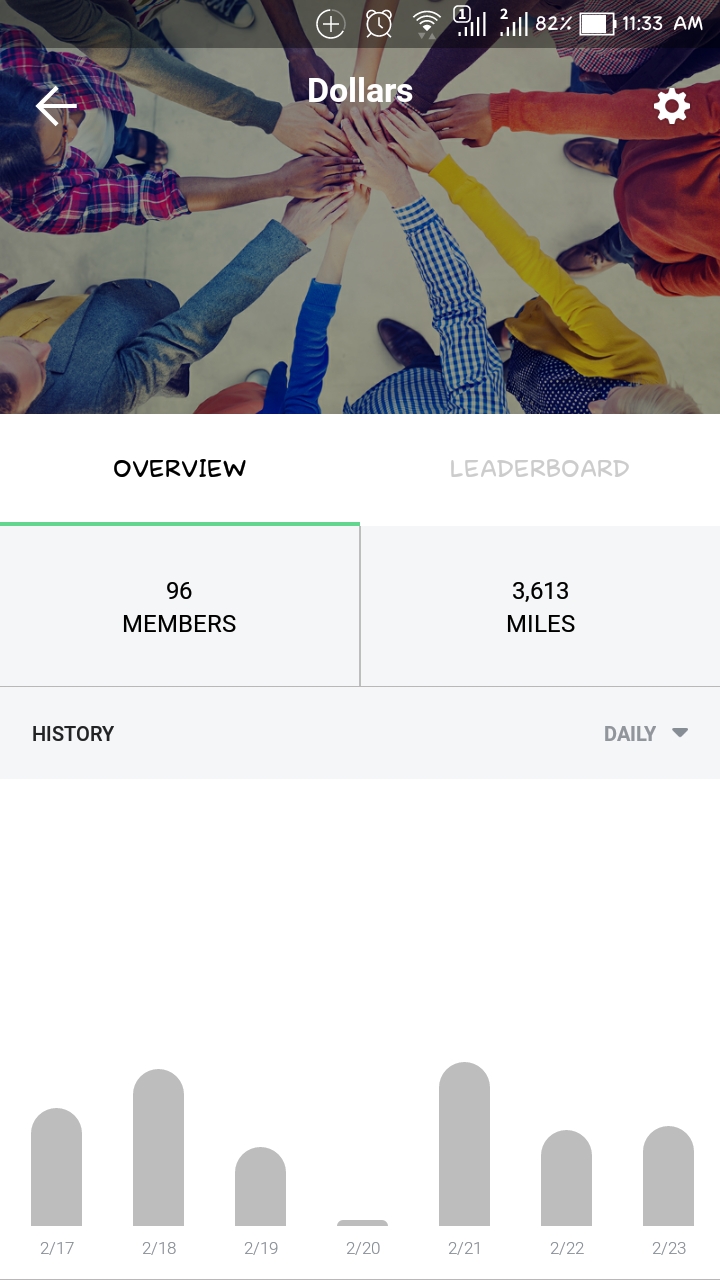Screen dimensions: 720x1280
Task: Tap the circled plus status icon
Action: click(330, 23)
